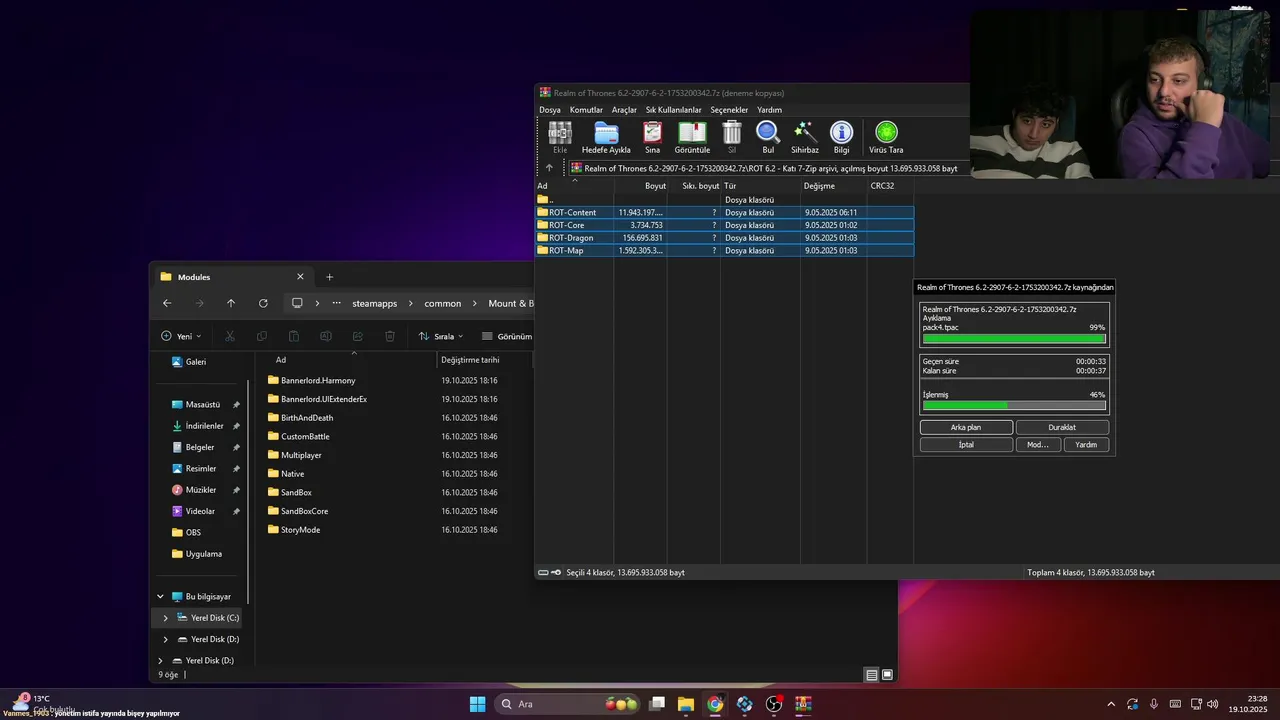The width and height of the screenshot is (1280, 720).
Task: Expand the Yeni (New) dropdown in Explorer
Action: point(181,336)
